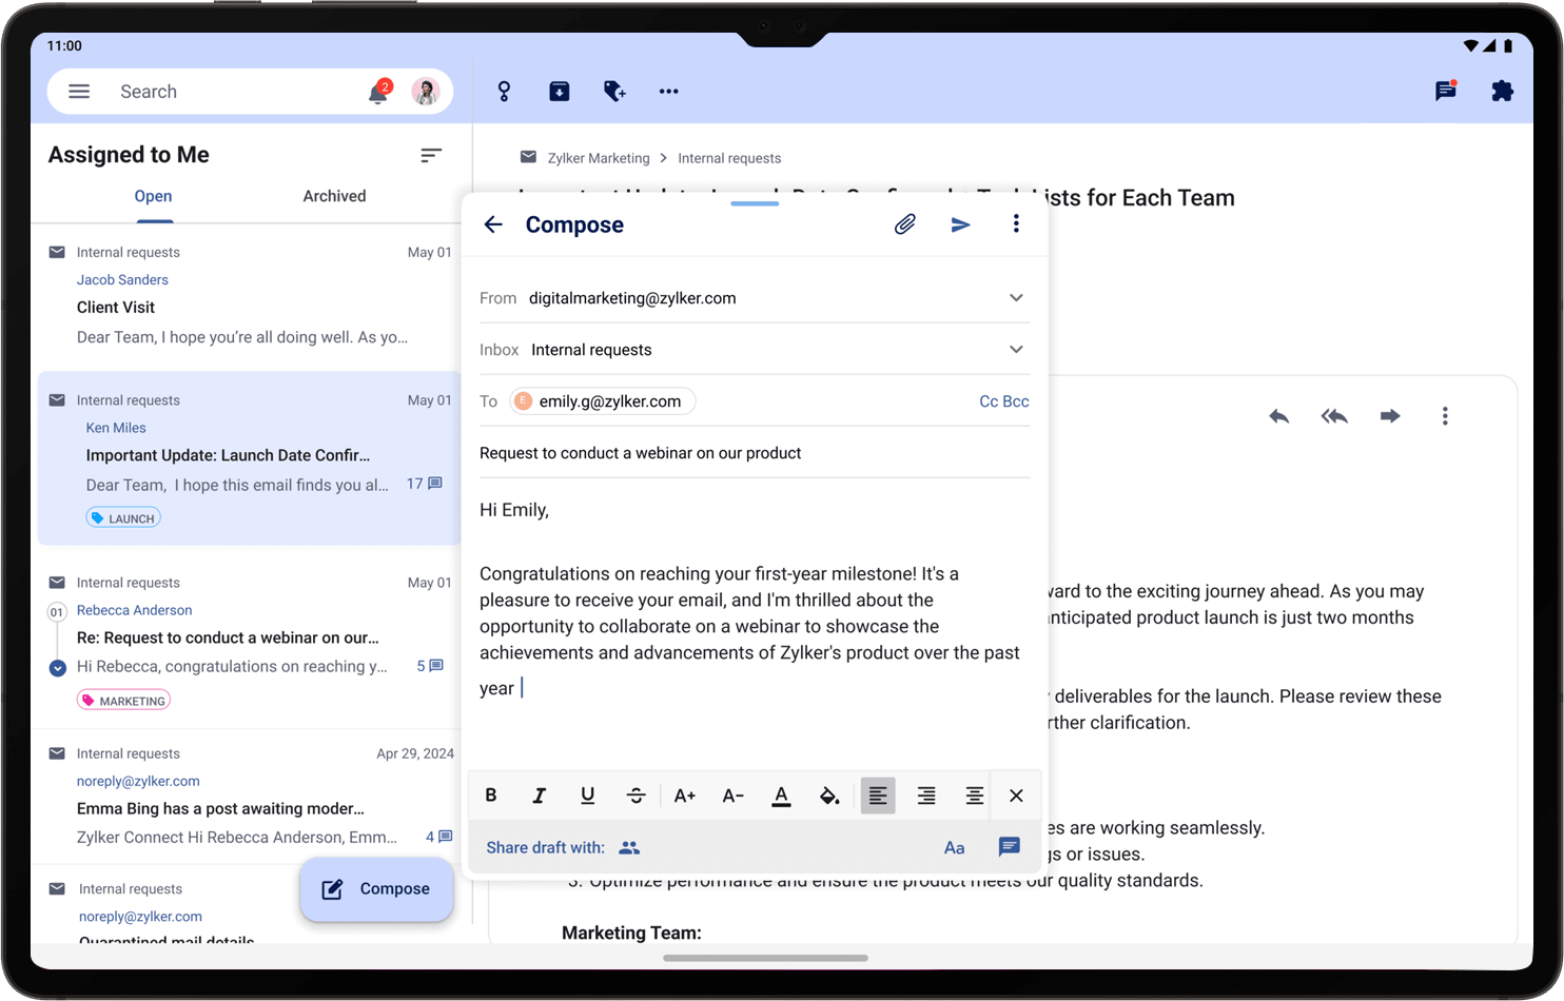
Task: Go back from Compose with the arrow
Action: 493,224
